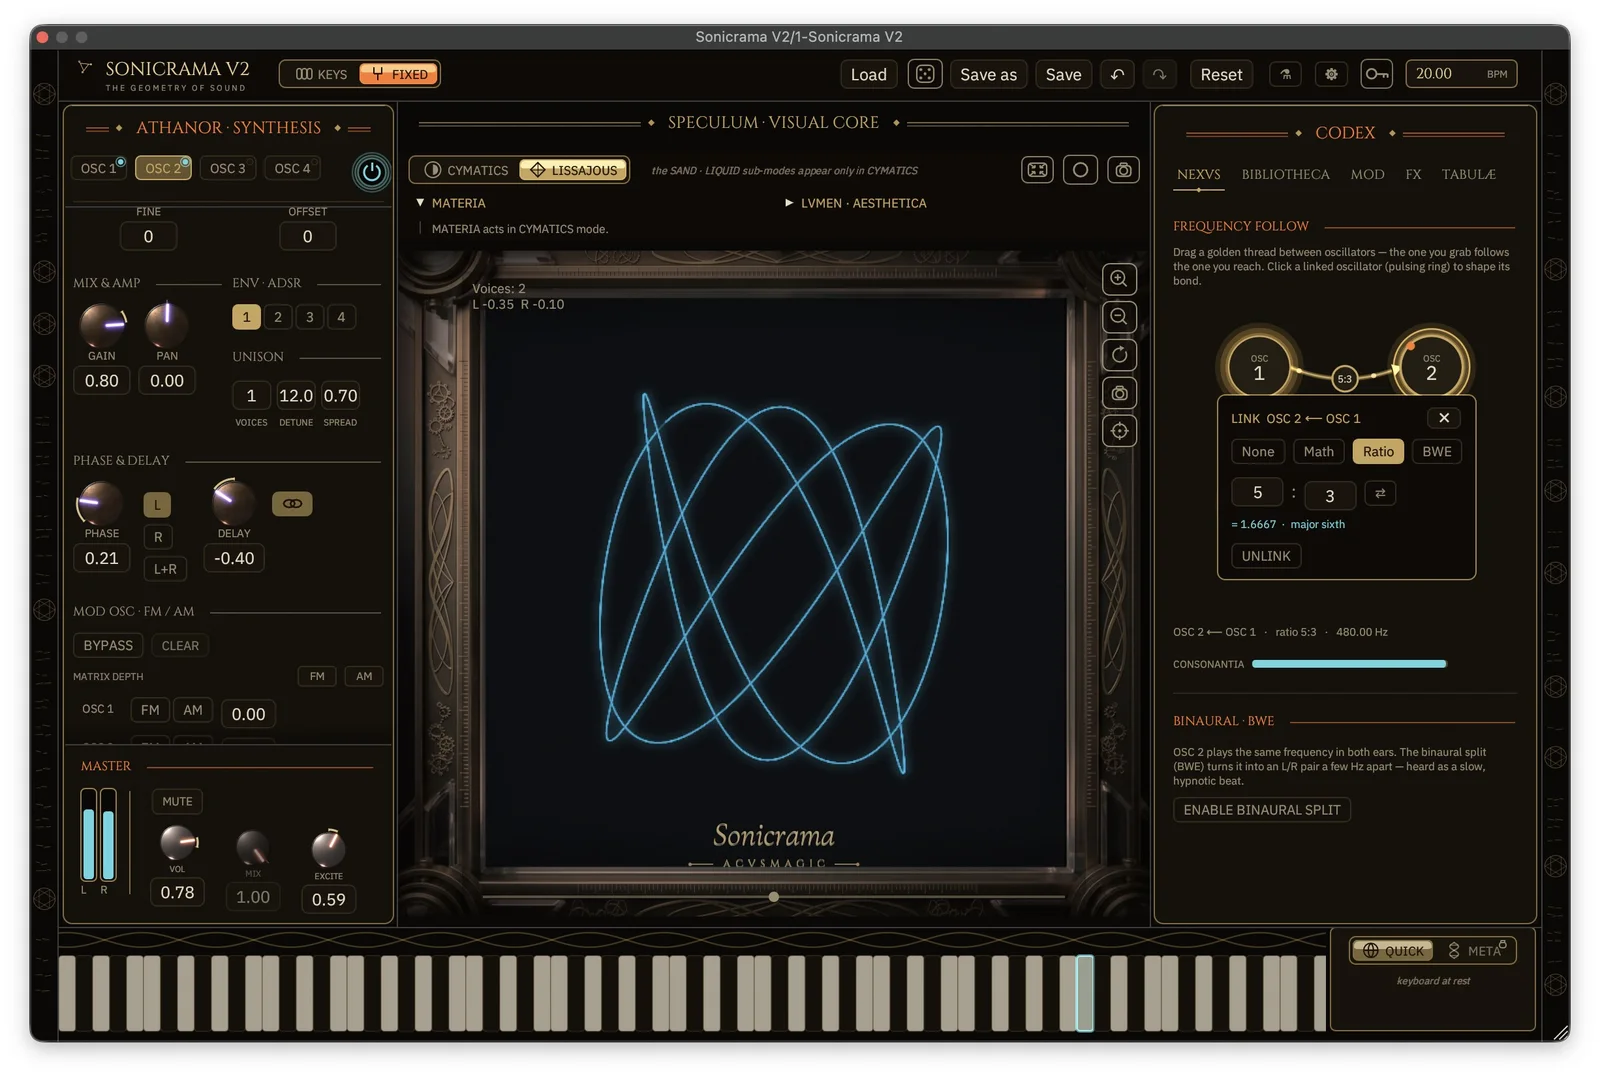Click the dice randomize icon

(x=925, y=74)
